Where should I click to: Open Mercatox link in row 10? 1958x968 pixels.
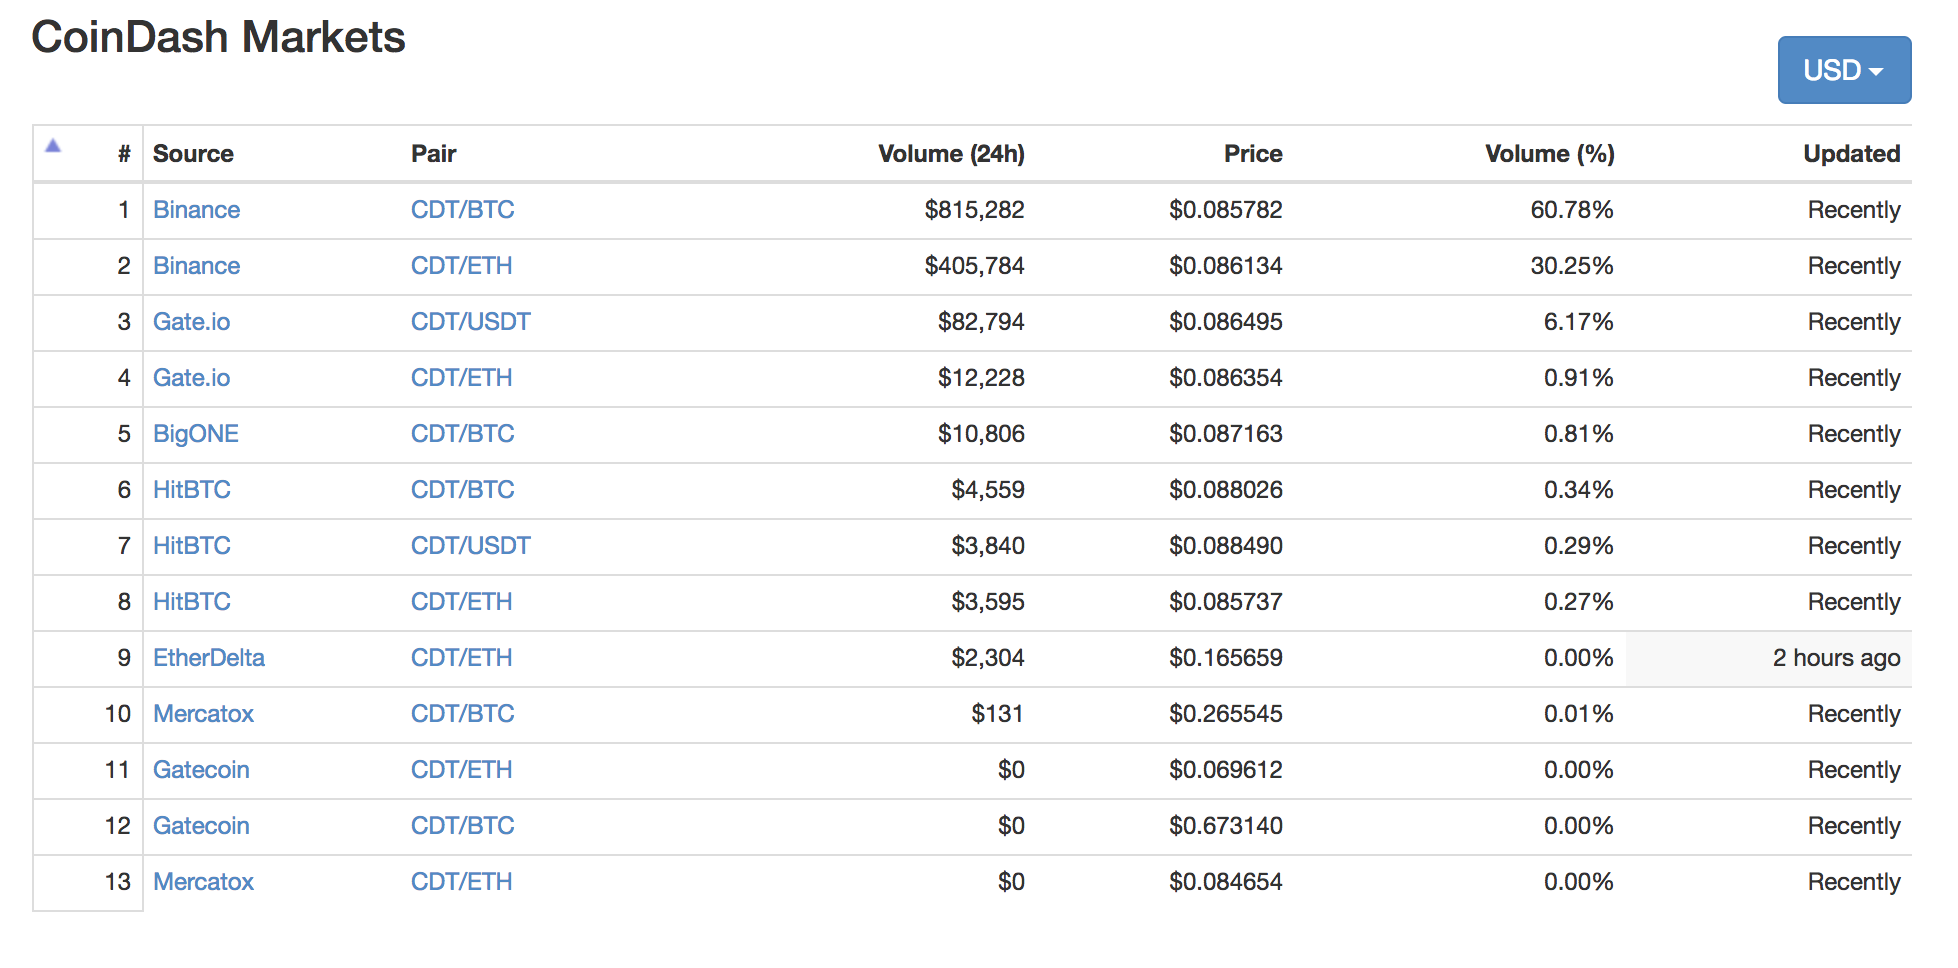click(203, 714)
